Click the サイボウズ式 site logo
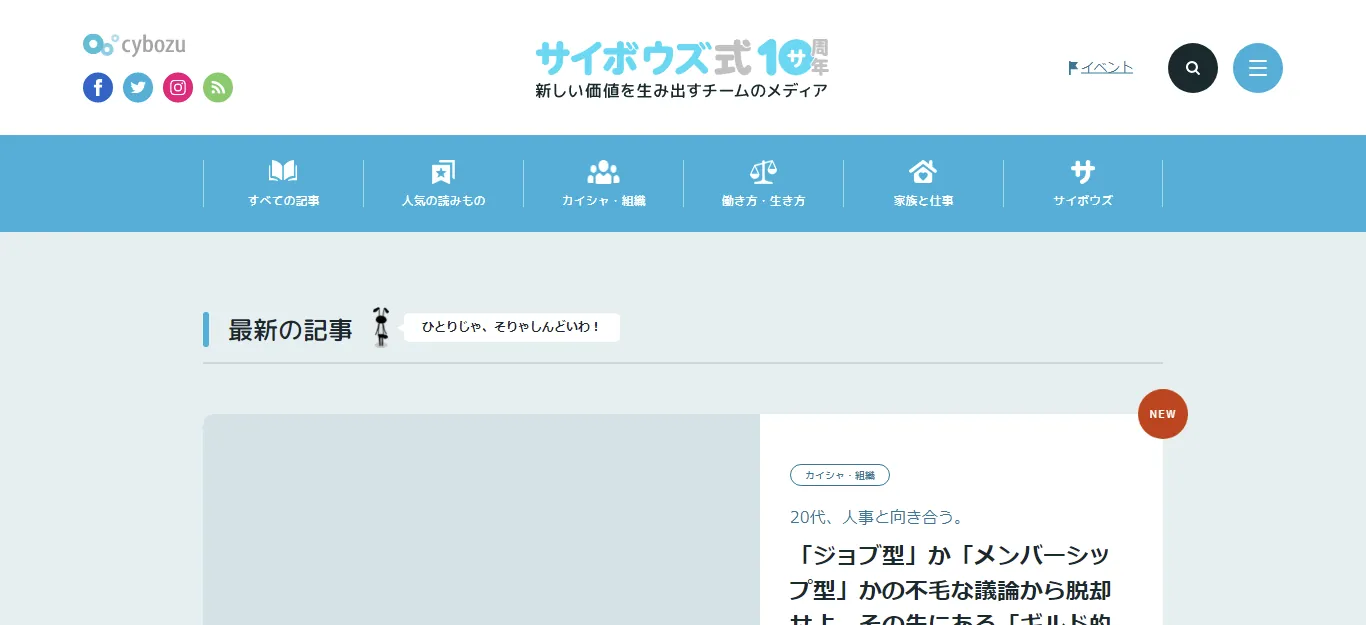Image resolution: width=1366 pixels, height=625 pixels. point(682,57)
